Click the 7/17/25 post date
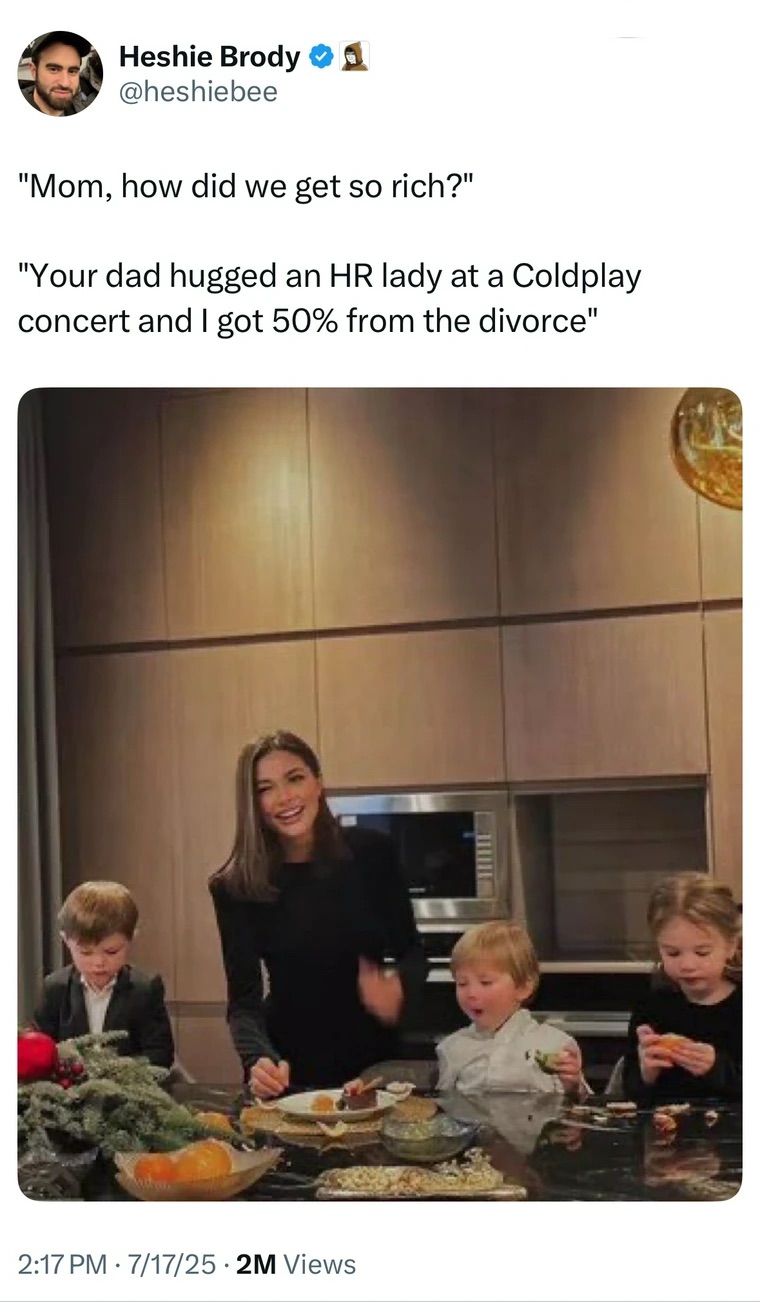Viewport: 760px width, 1302px height. click(x=172, y=1264)
